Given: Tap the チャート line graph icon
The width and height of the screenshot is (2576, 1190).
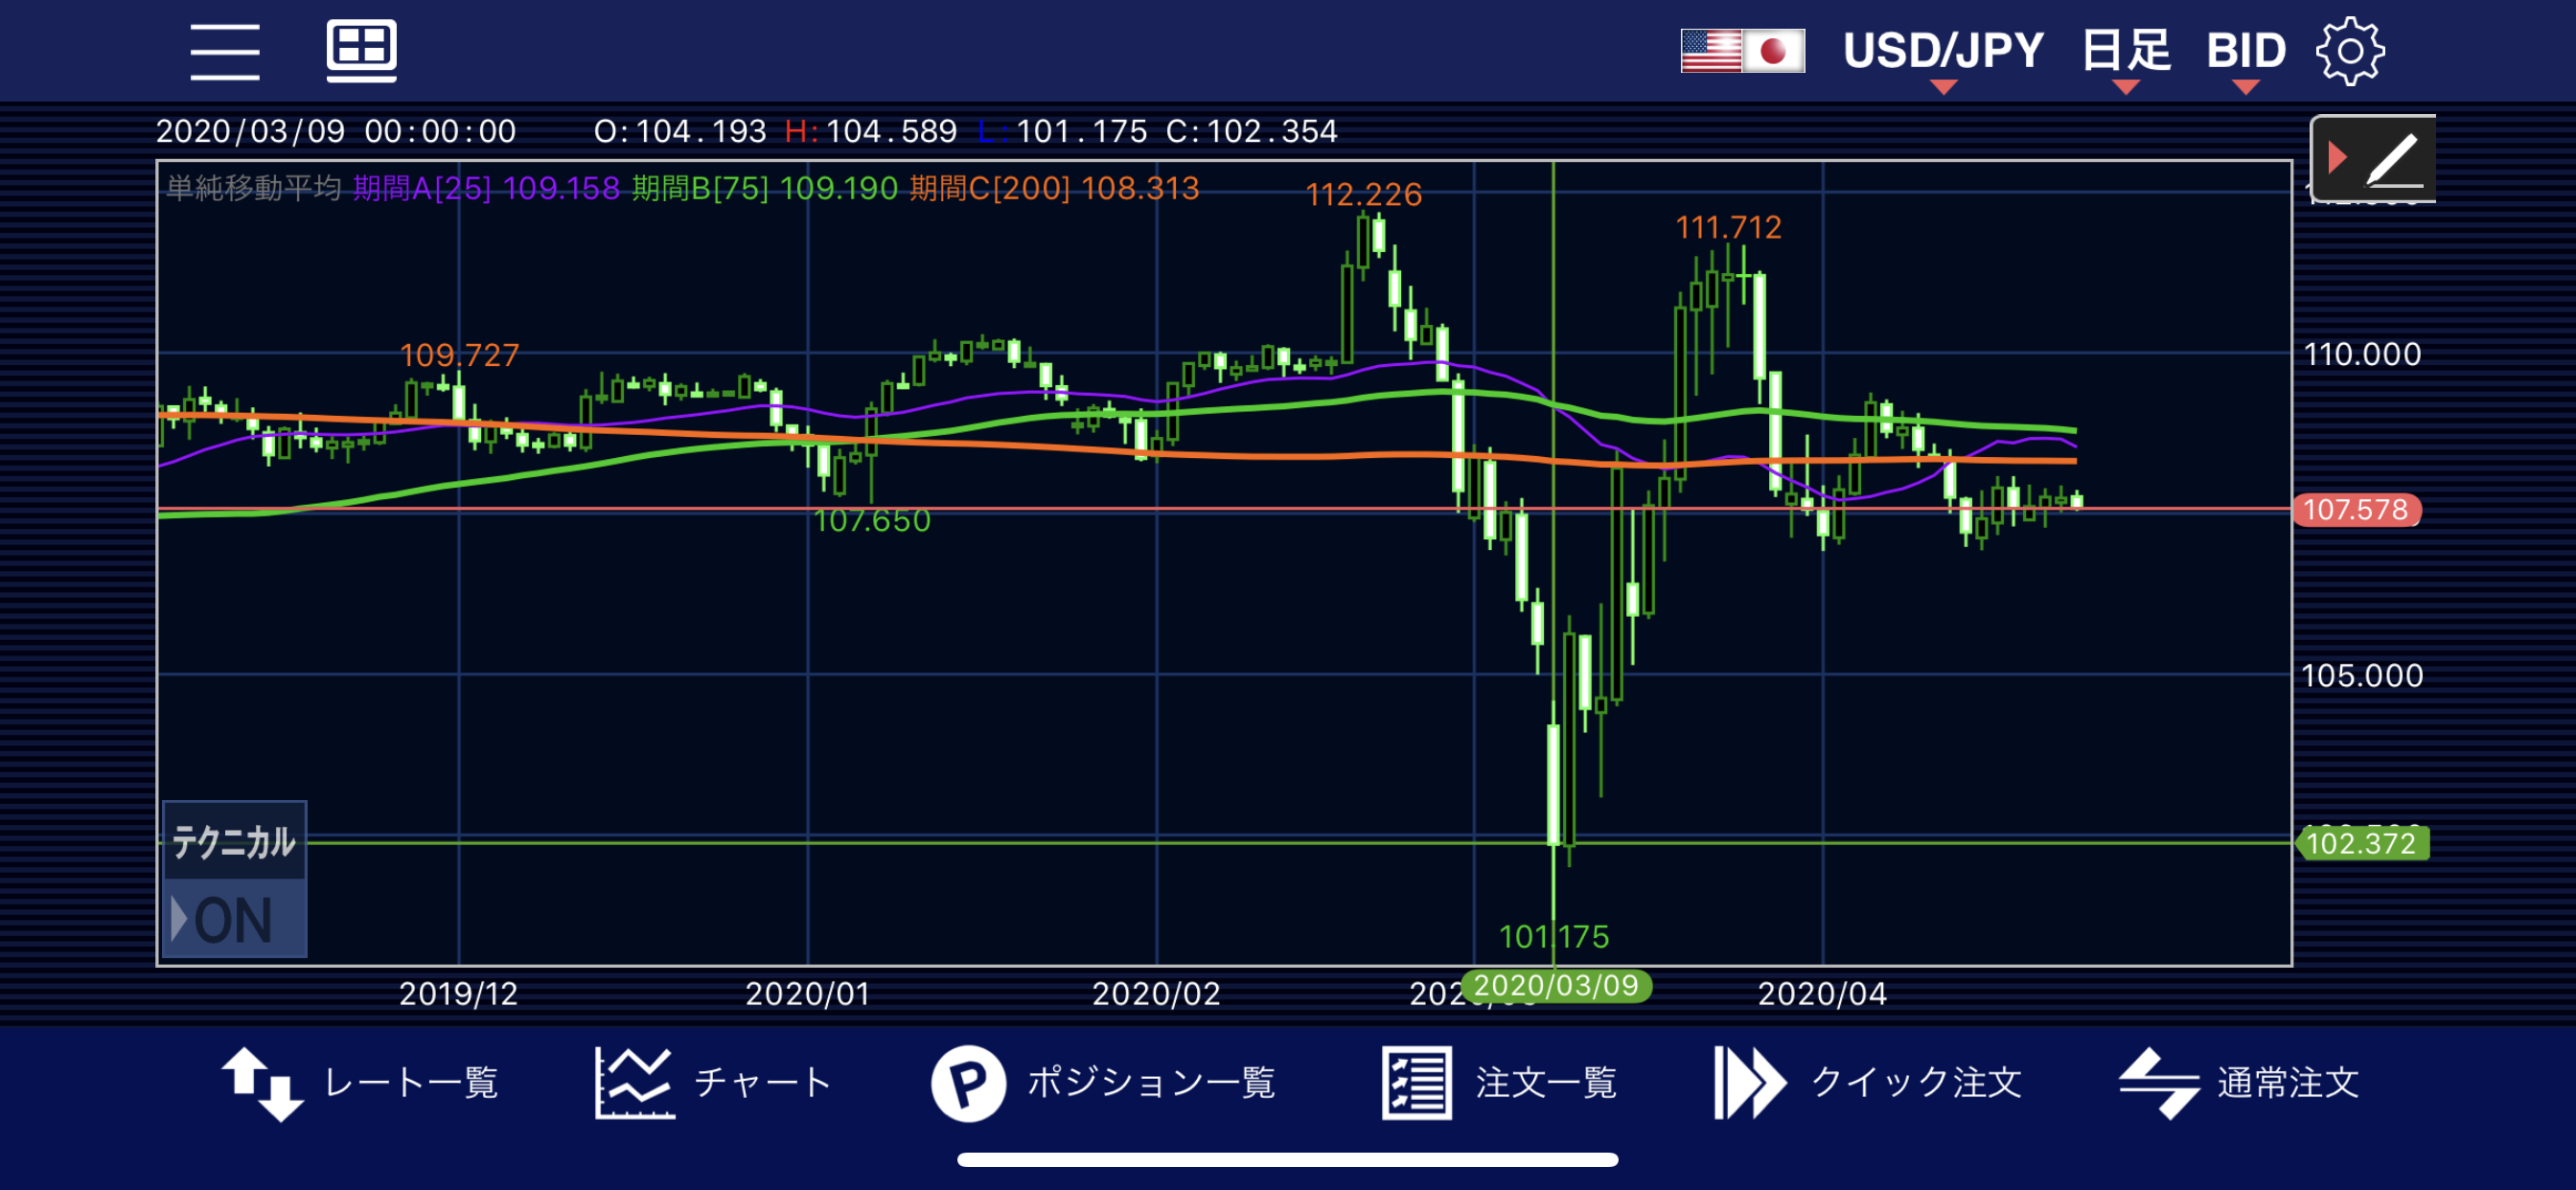Looking at the screenshot, I should coord(634,1083).
